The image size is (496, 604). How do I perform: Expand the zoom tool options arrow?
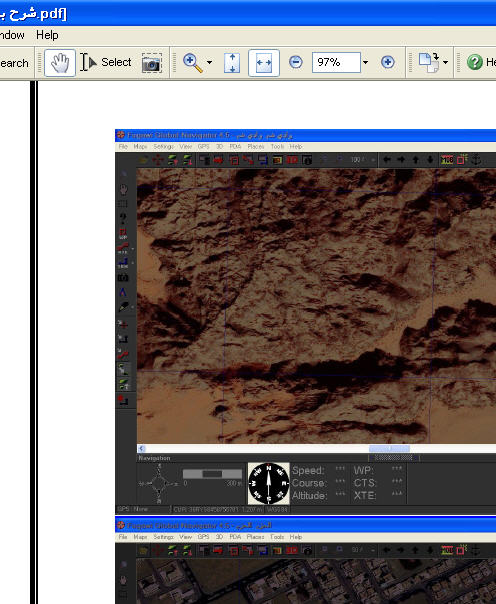(x=209, y=62)
